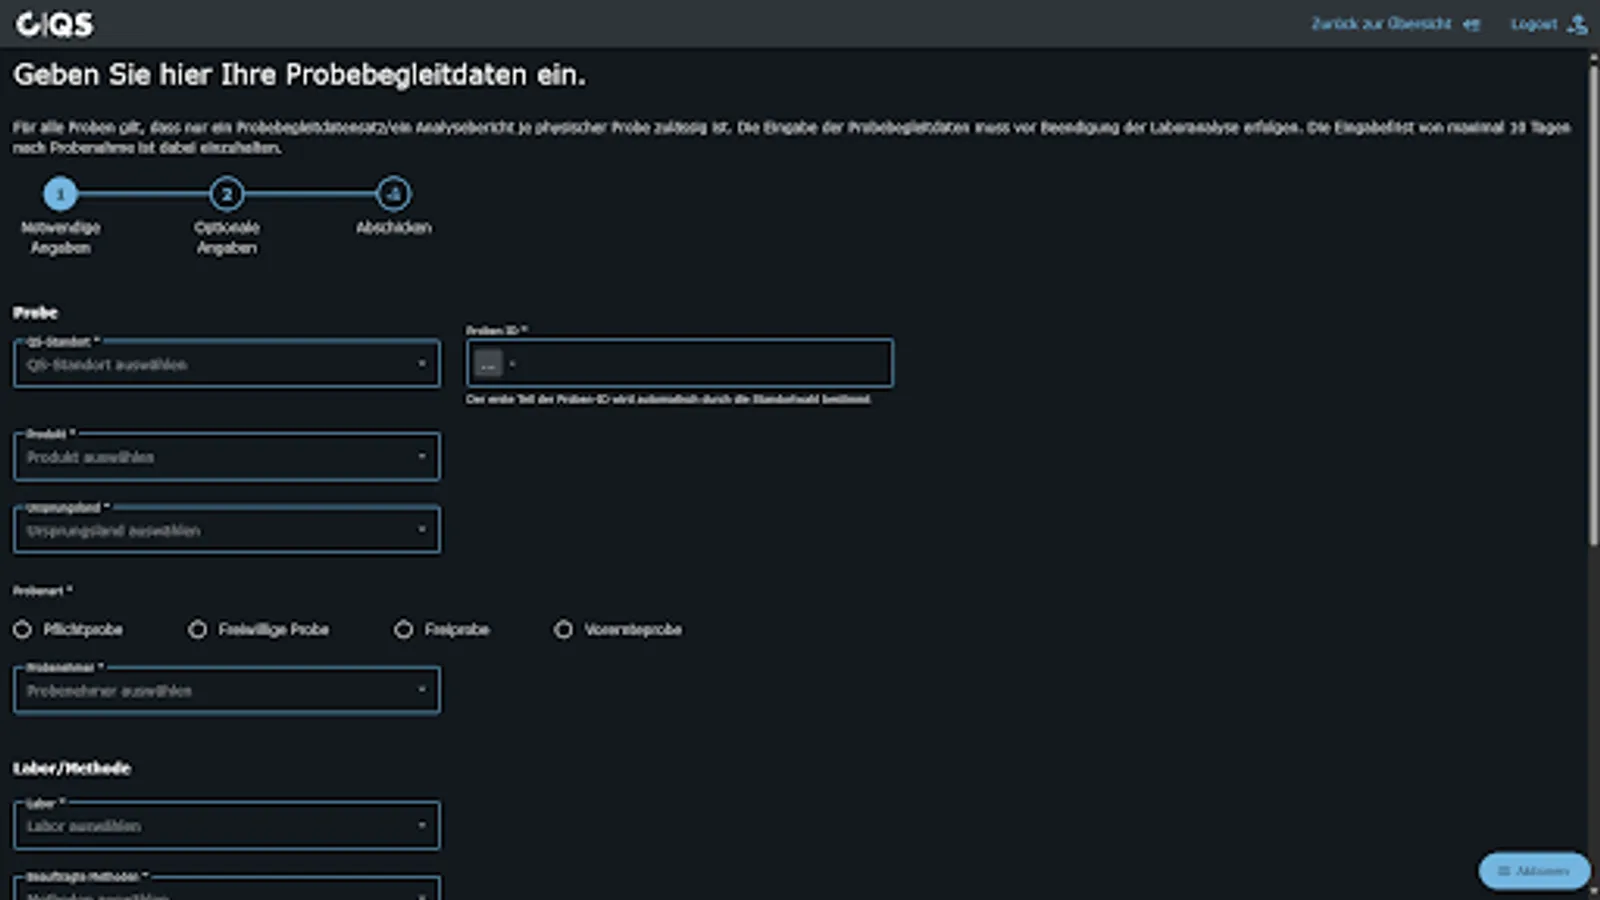Click the Abschicken step label
Viewport: 1600px width, 900px height.
[393, 227]
